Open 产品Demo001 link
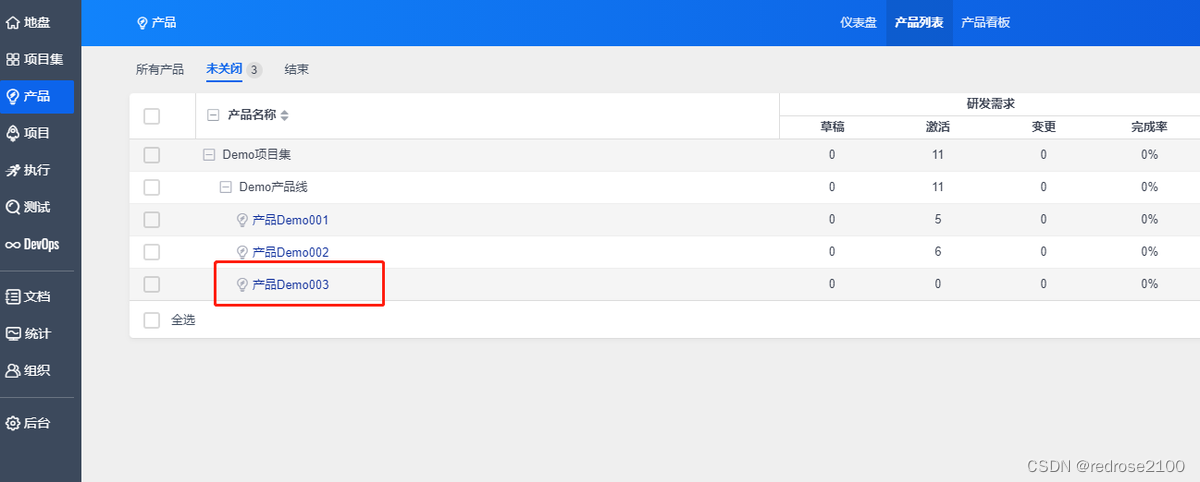Screen dimensions: 1200x482 tap(290, 220)
